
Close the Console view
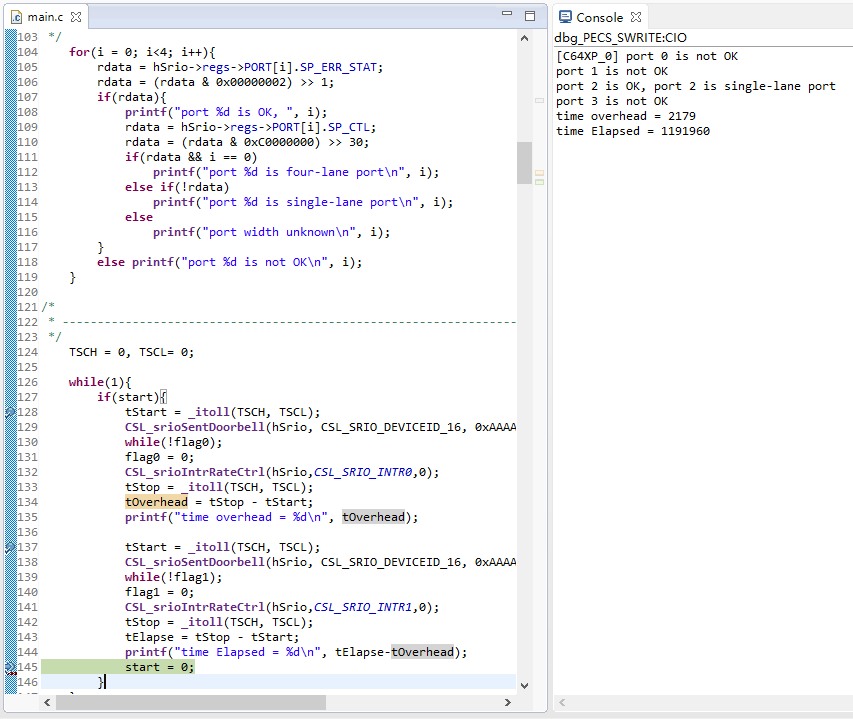pos(636,17)
